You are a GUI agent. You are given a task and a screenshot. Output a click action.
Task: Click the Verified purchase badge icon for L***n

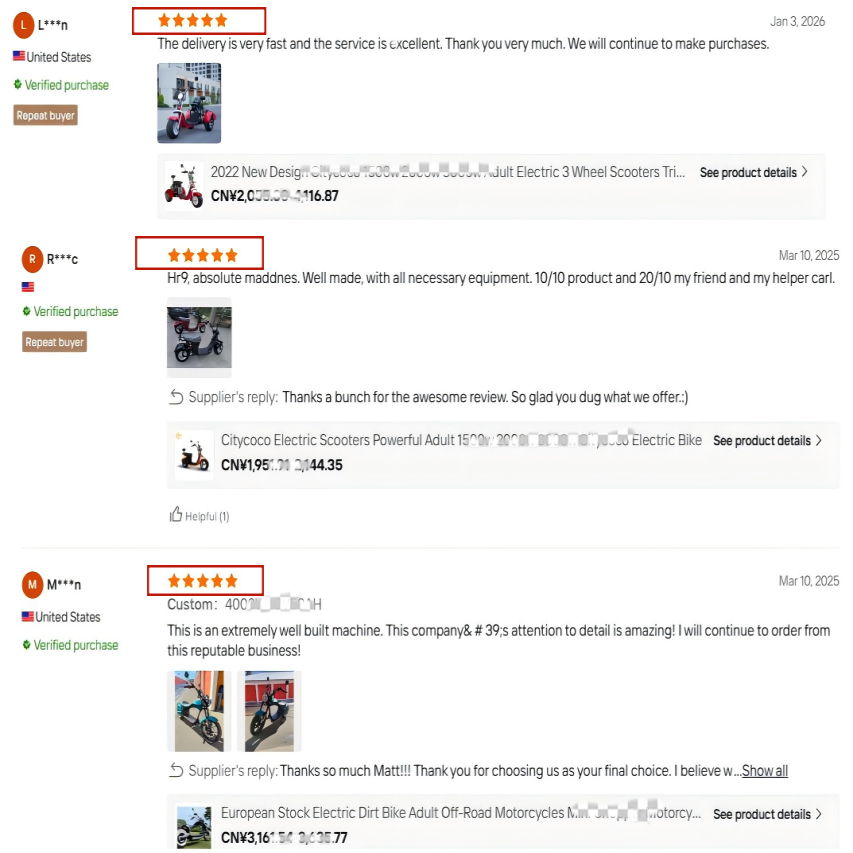point(17,84)
